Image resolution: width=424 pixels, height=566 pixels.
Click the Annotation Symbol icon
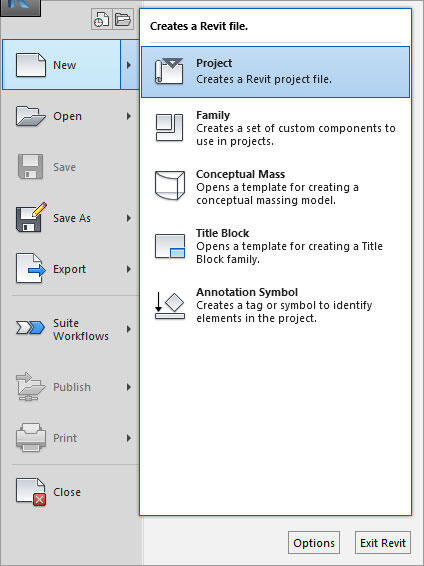pos(170,305)
